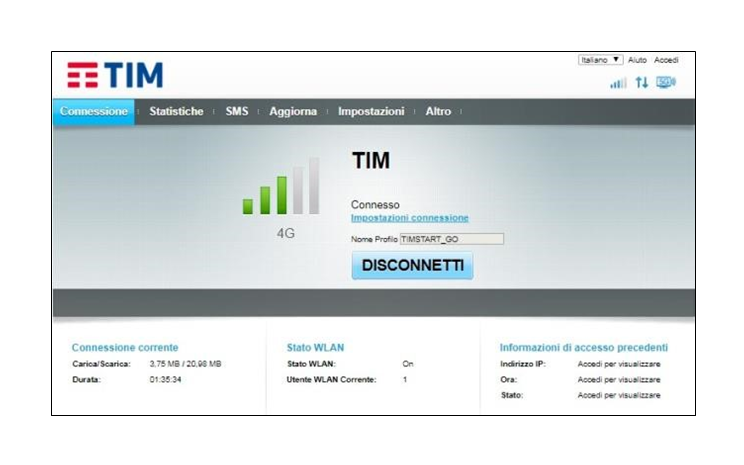The height and width of the screenshot is (465, 744).
Task: Click Accedi per visualizzare in the last Stato row
Action: [619, 395]
